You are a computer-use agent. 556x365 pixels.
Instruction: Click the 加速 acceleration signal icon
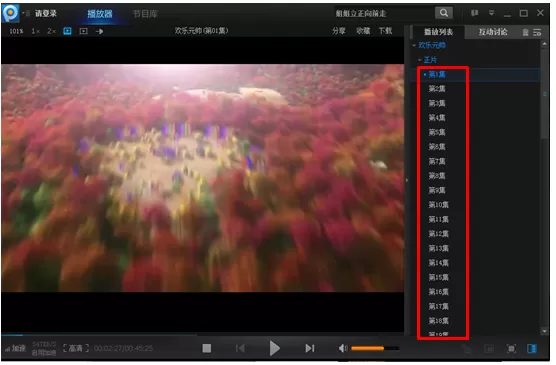[15, 348]
